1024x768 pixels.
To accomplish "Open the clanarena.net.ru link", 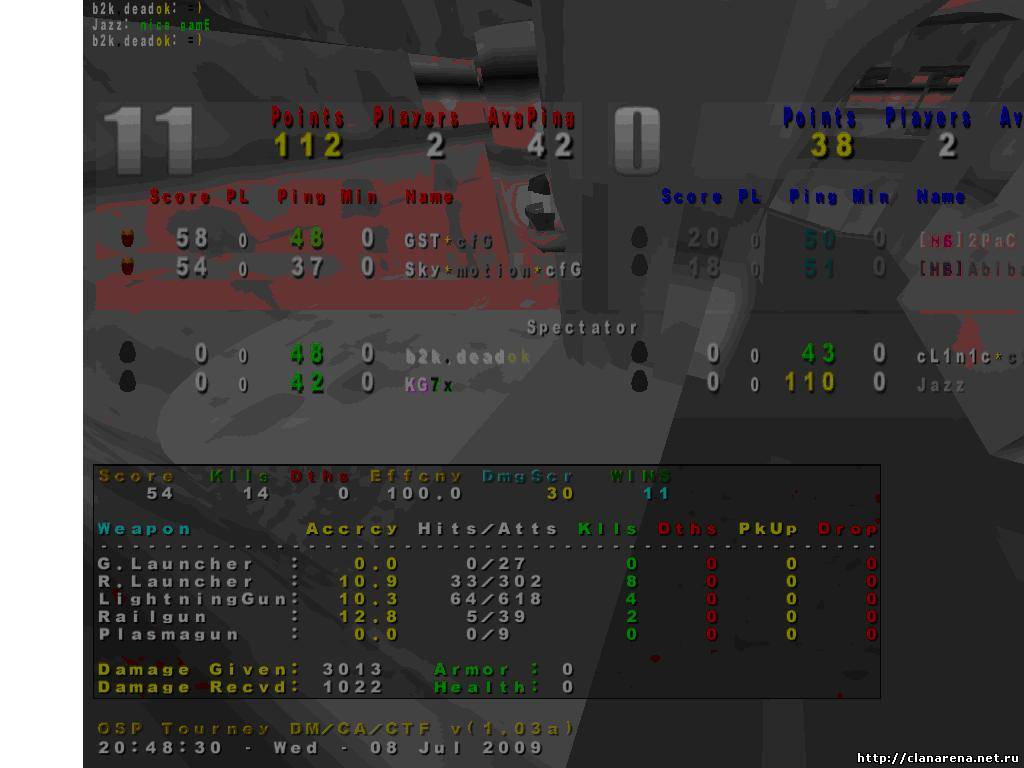I will pyautogui.click(x=937, y=757).
